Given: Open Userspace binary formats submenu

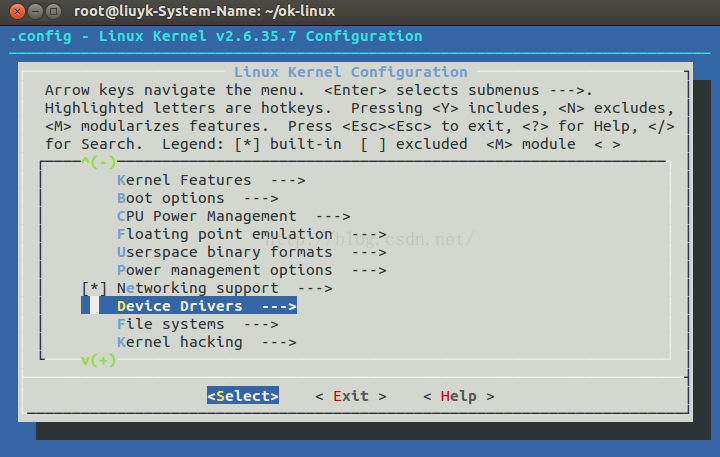Looking at the screenshot, I should [x=252, y=252].
